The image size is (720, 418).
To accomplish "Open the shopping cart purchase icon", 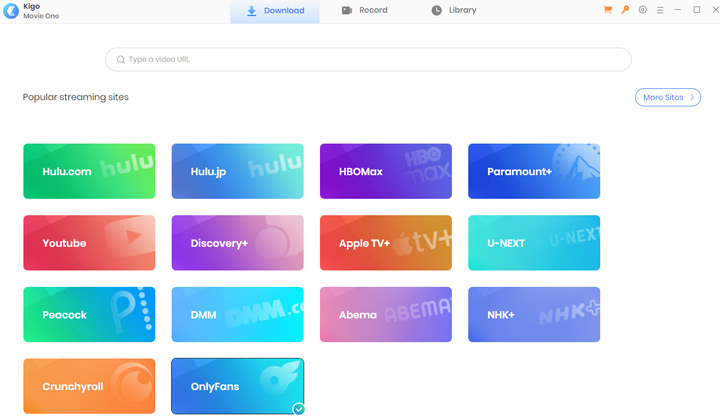I will pos(608,10).
